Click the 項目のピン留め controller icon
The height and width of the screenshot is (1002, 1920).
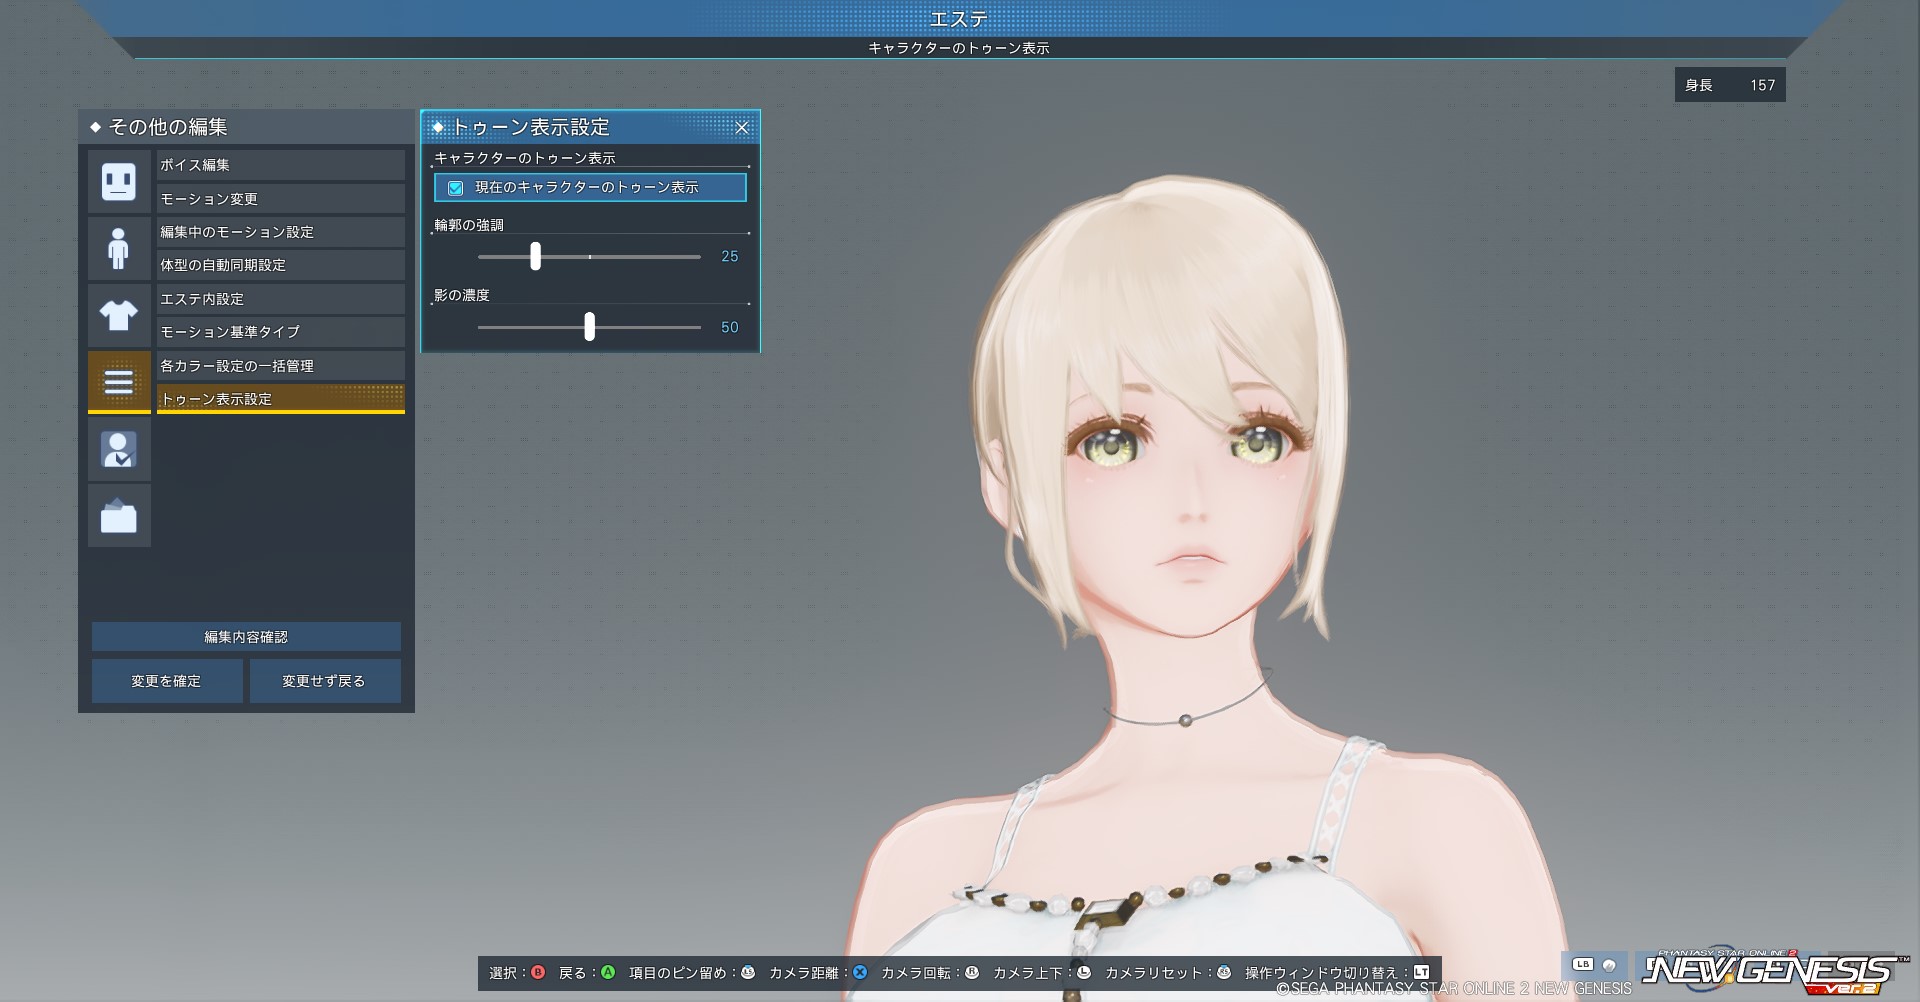click(748, 972)
